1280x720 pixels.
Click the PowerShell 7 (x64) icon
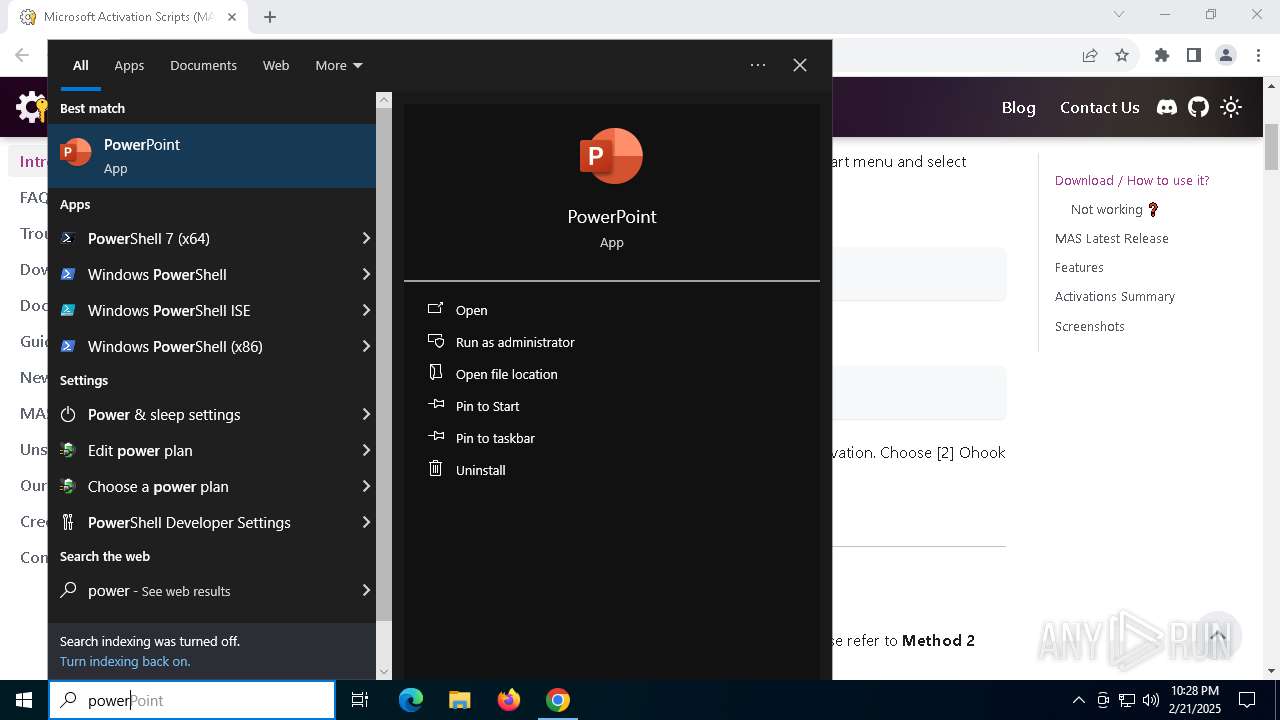[x=68, y=238]
